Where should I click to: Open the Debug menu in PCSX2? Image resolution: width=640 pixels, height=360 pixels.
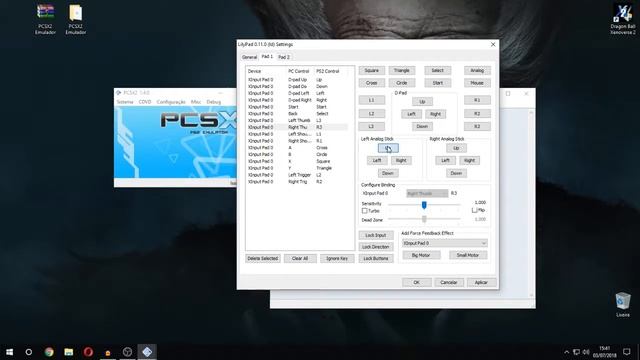click(x=213, y=102)
